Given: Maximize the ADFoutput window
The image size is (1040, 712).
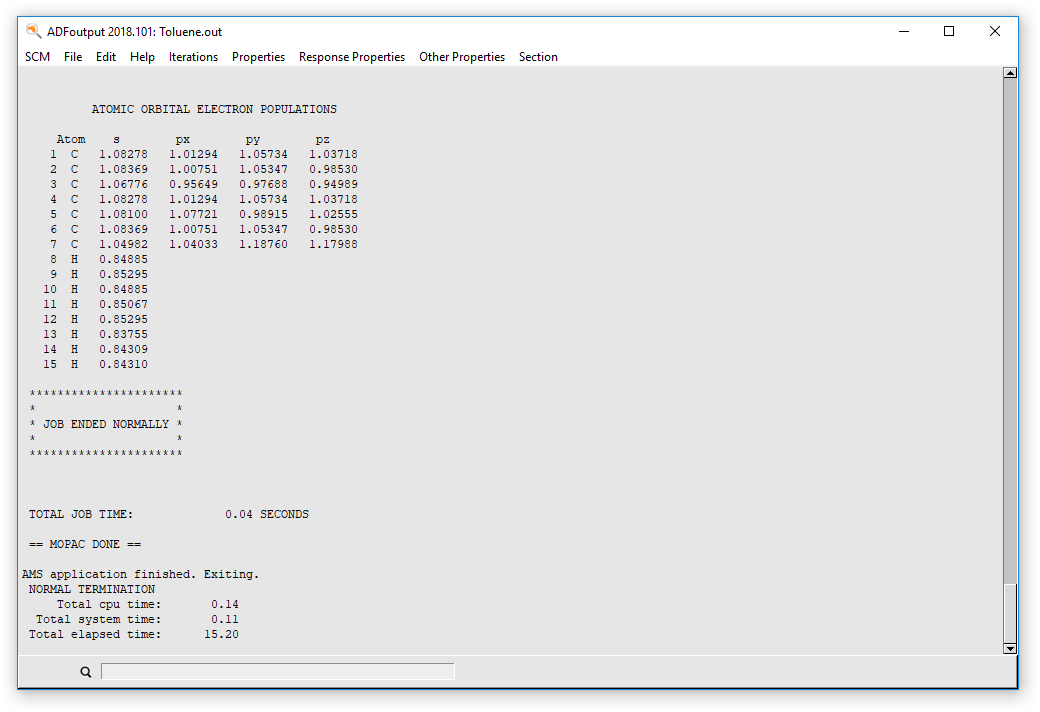Looking at the screenshot, I should (x=949, y=31).
